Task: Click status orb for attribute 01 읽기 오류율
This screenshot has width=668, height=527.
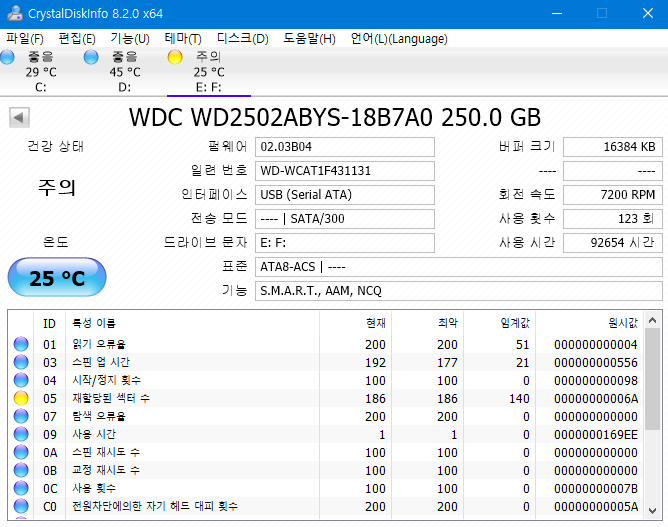Action: point(21,344)
